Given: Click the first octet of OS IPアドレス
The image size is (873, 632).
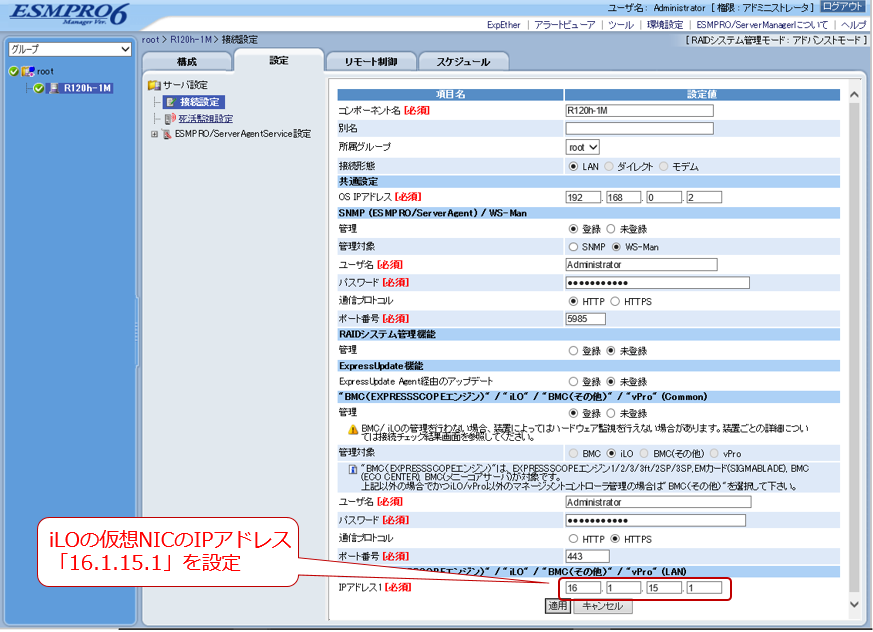Looking at the screenshot, I should tap(583, 197).
